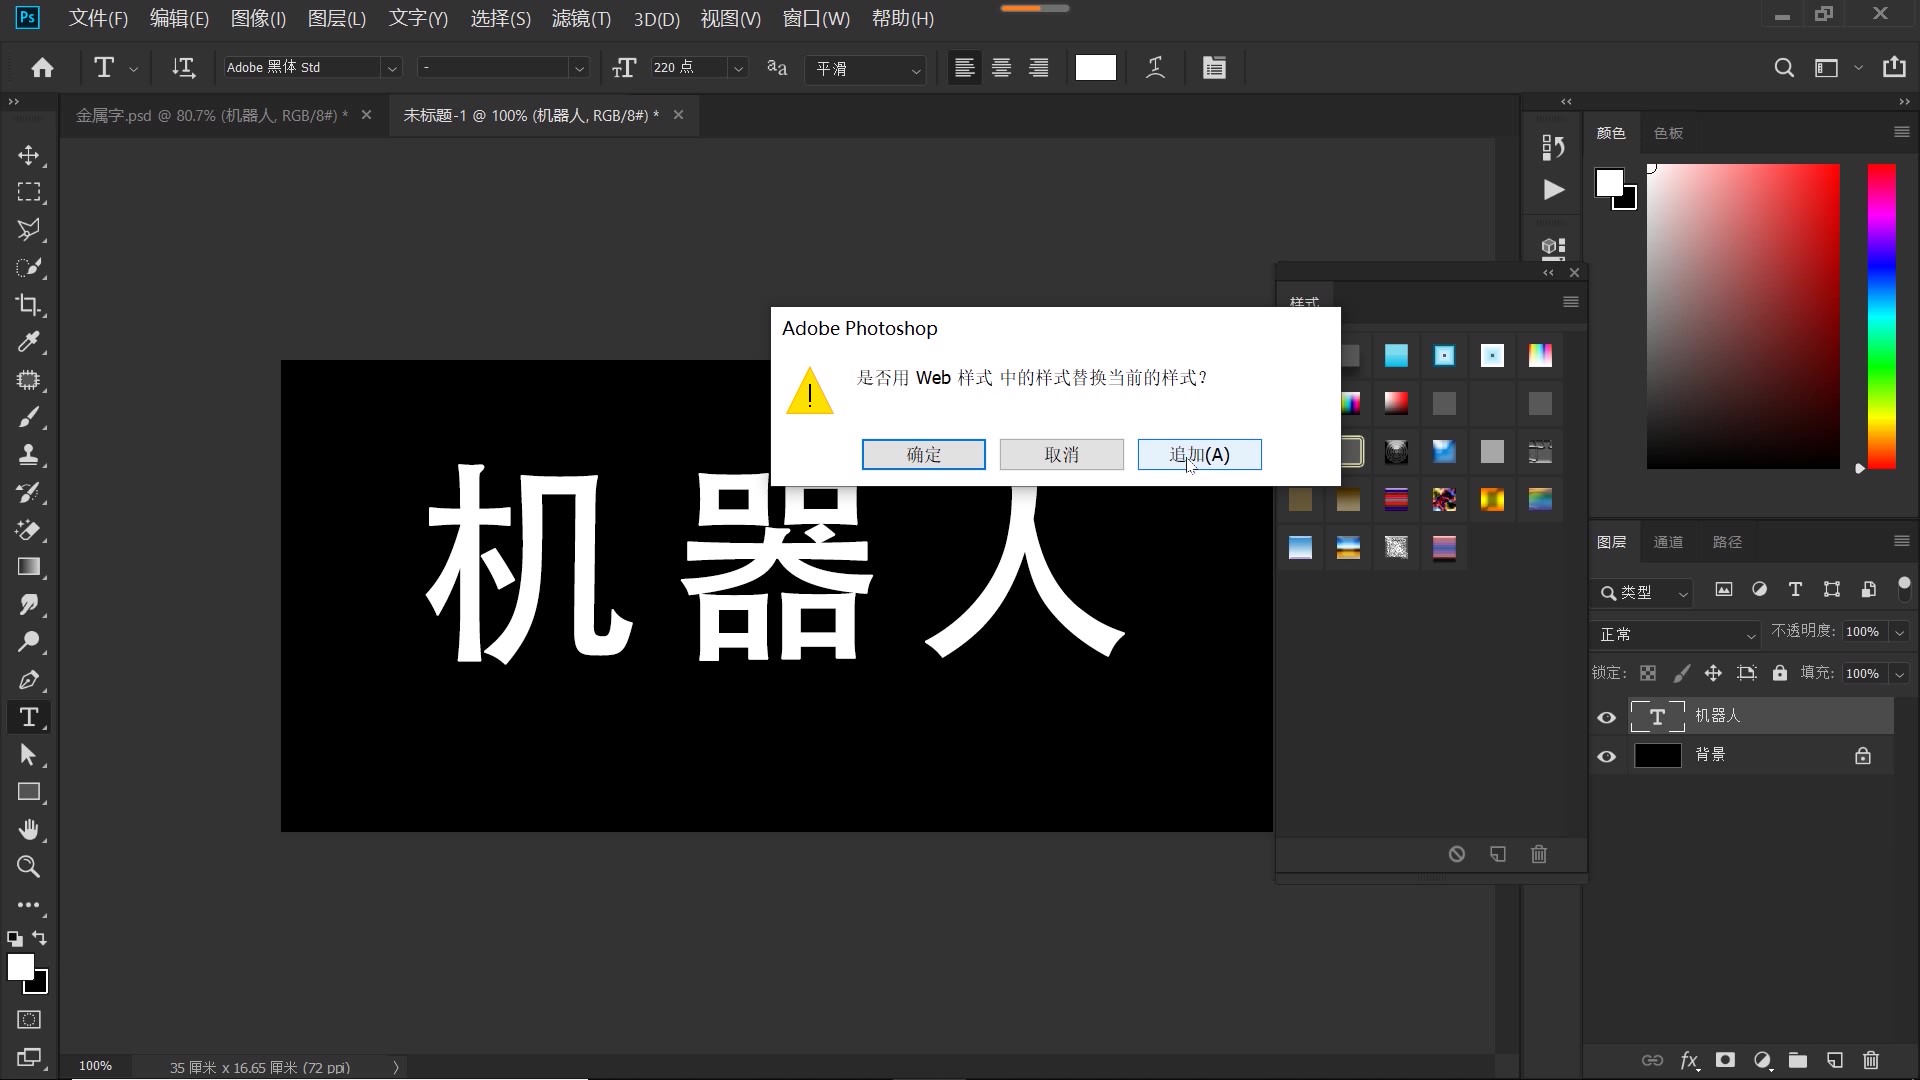Click the 追加(A) button in the dialog

click(x=1198, y=454)
